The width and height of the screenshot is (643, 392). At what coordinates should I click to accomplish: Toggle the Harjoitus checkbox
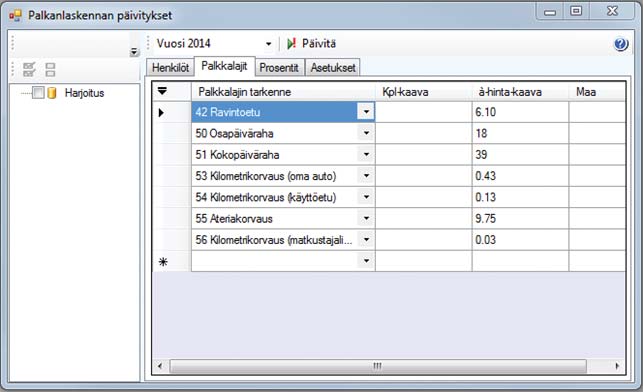38,93
